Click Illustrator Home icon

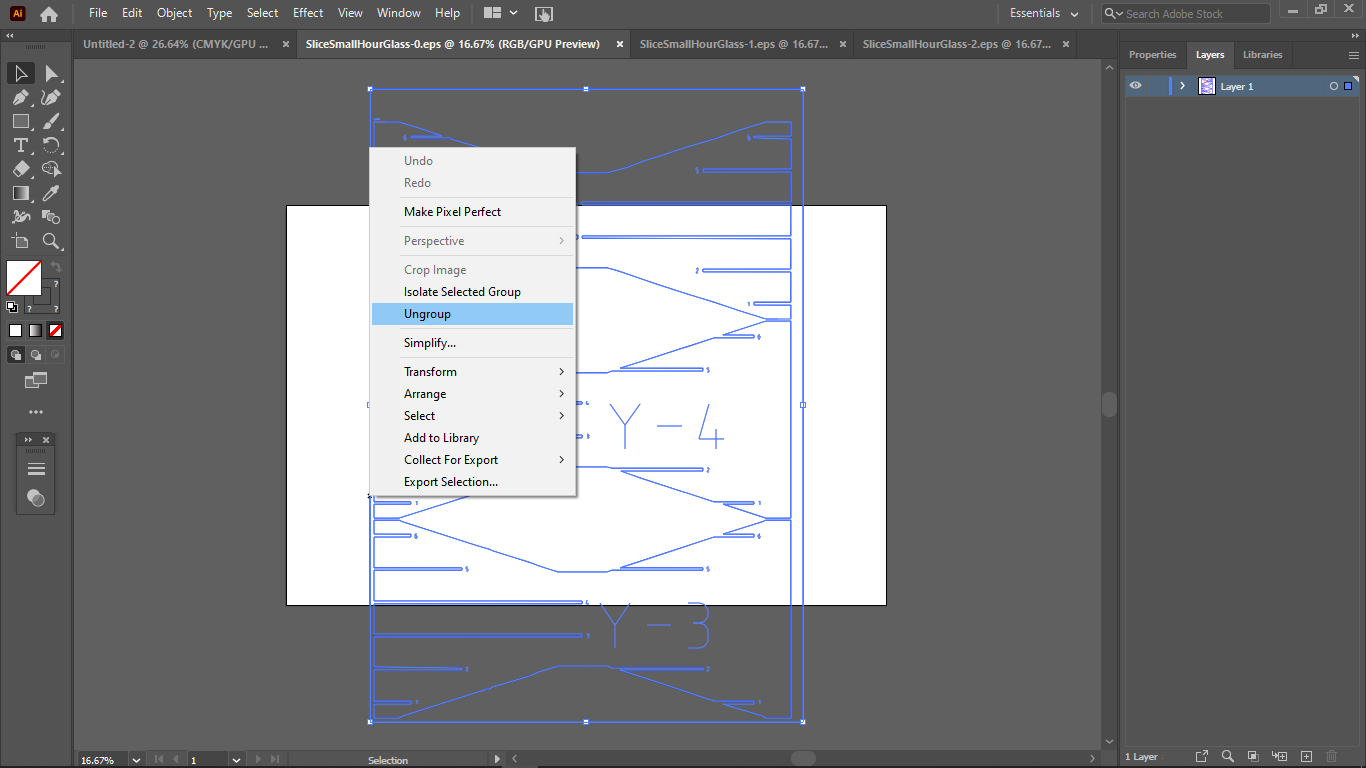(49, 14)
